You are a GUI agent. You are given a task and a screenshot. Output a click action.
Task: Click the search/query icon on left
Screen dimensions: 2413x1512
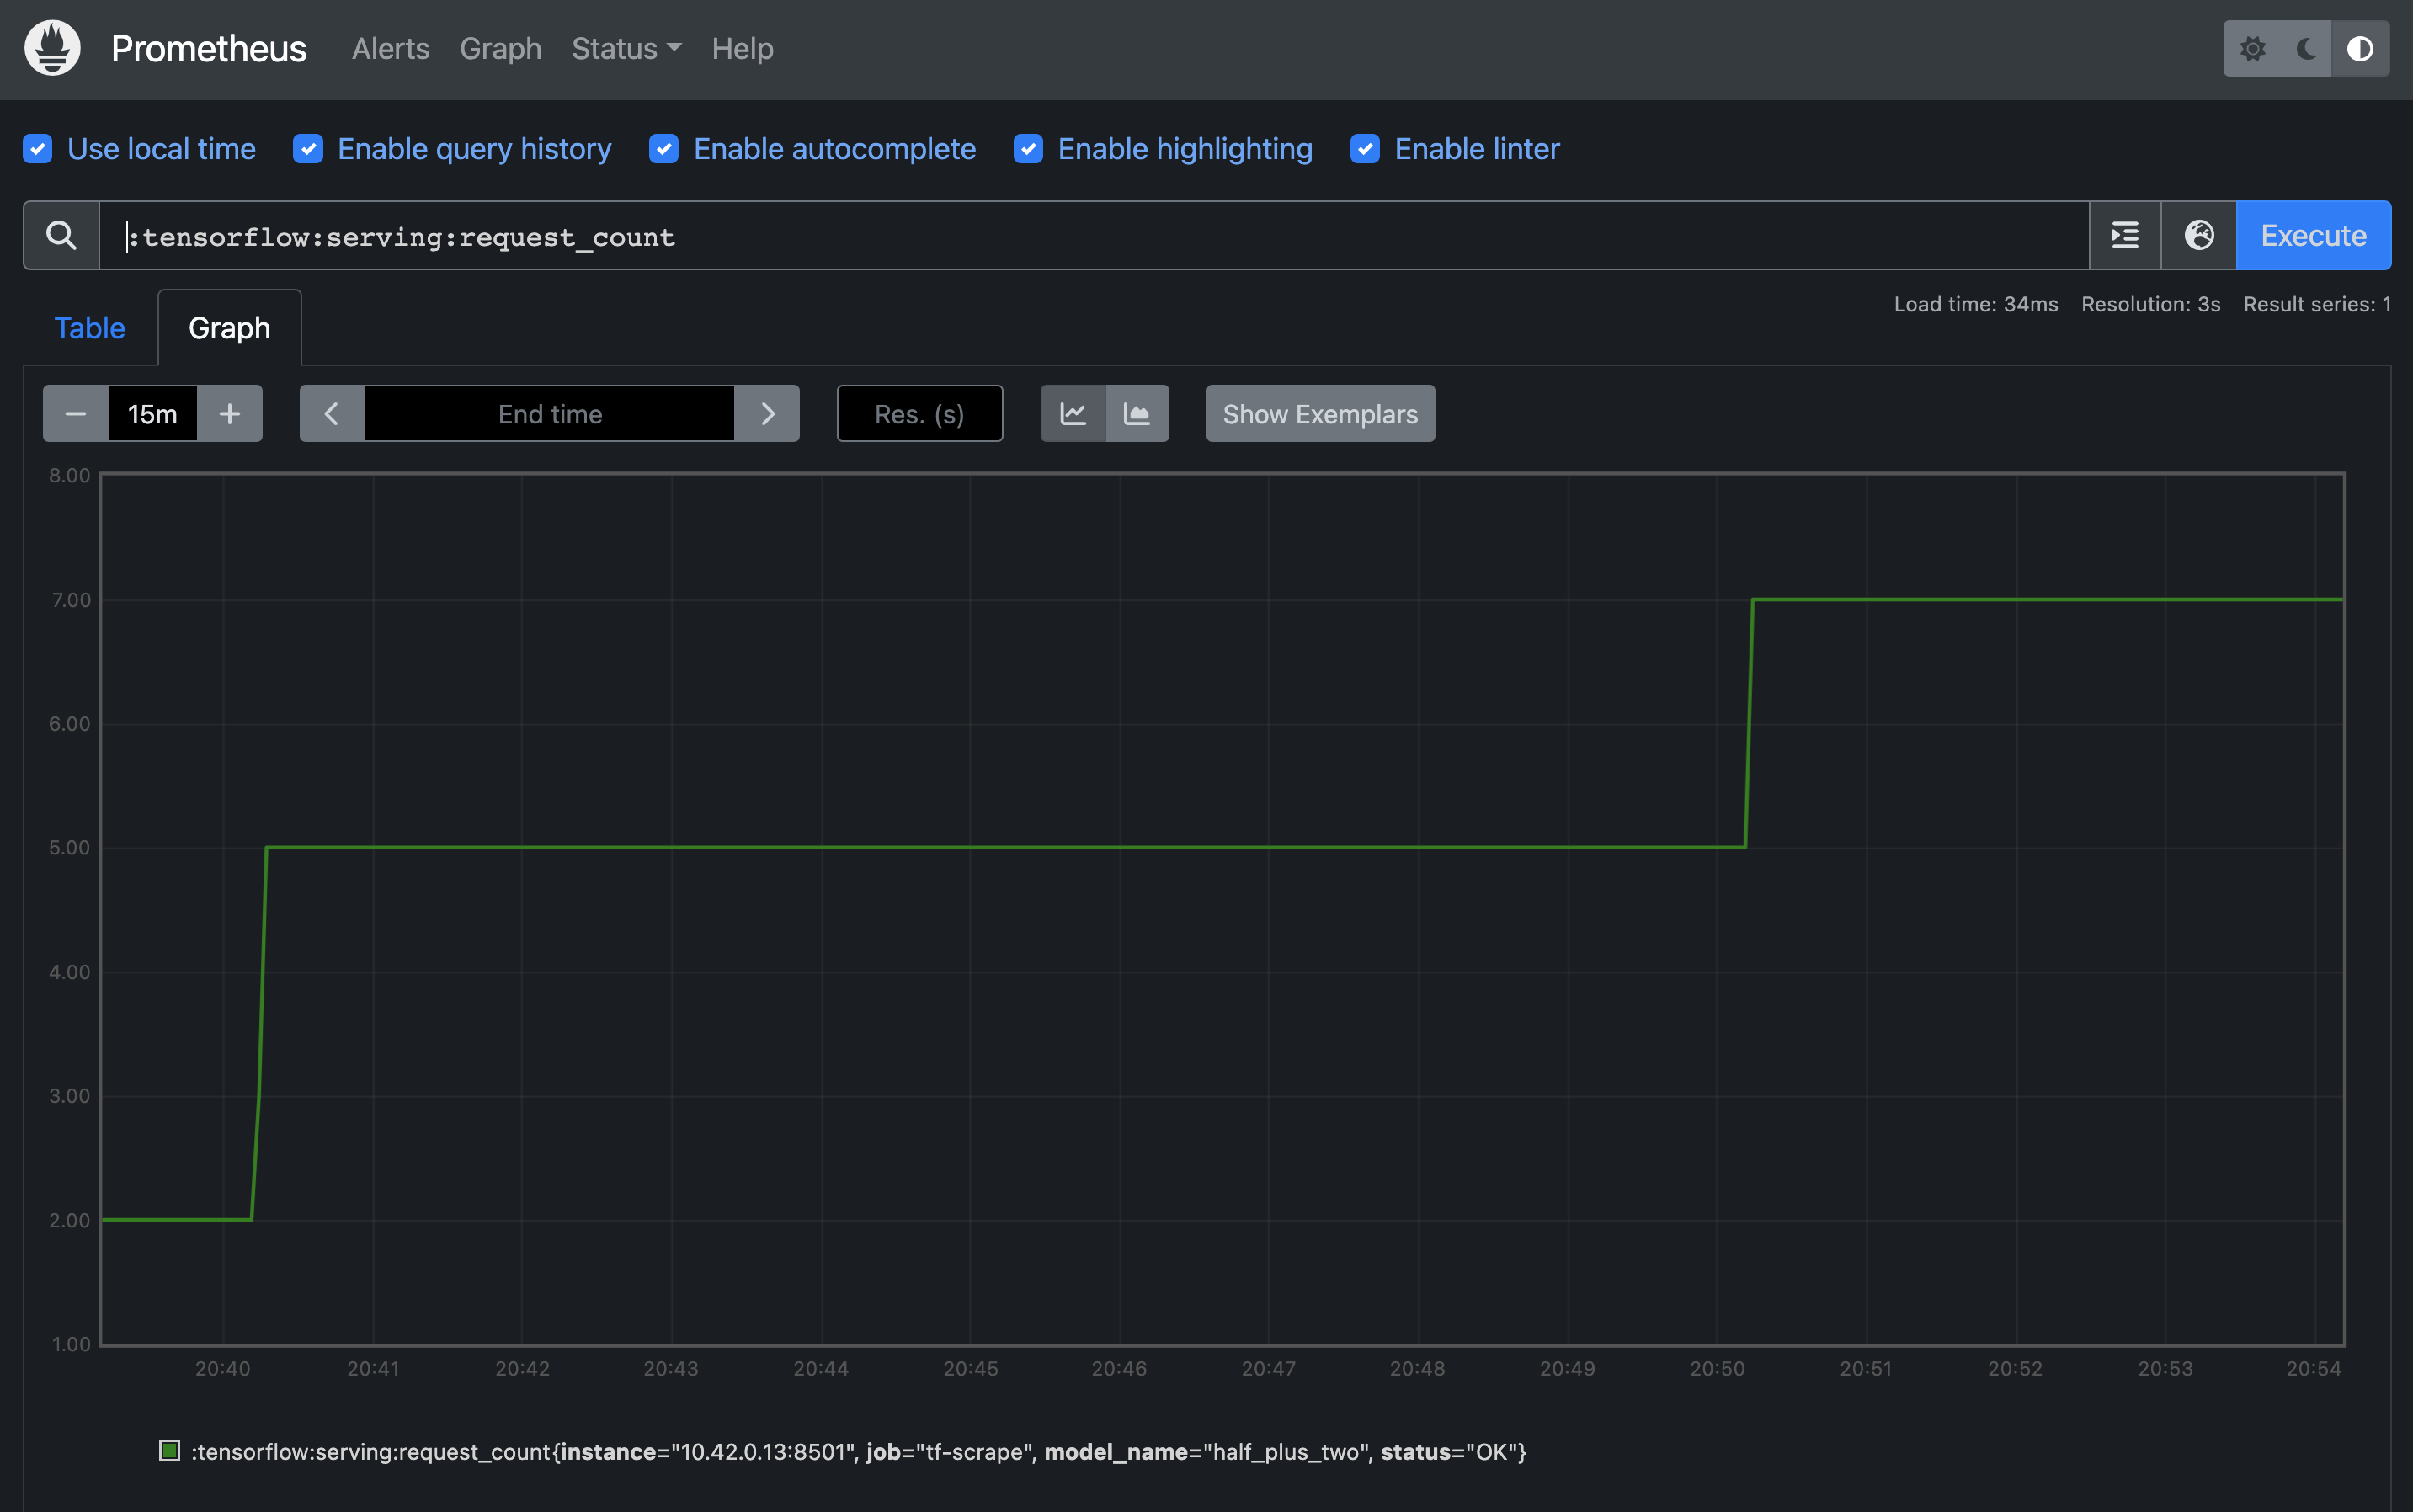pos(59,233)
